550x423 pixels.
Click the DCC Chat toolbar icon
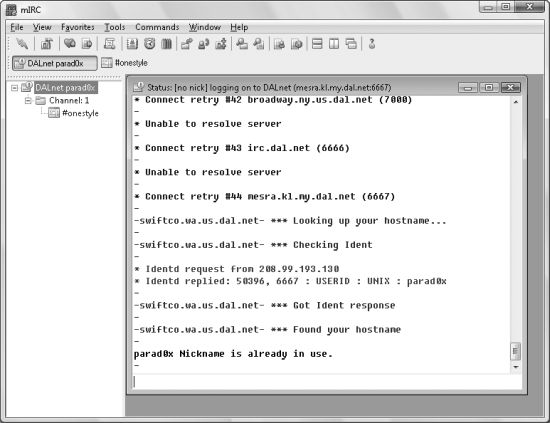(204, 44)
